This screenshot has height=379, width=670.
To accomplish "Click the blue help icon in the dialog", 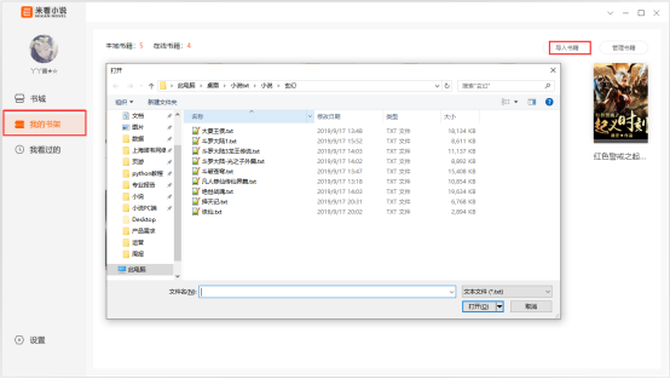I will [x=549, y=102].
